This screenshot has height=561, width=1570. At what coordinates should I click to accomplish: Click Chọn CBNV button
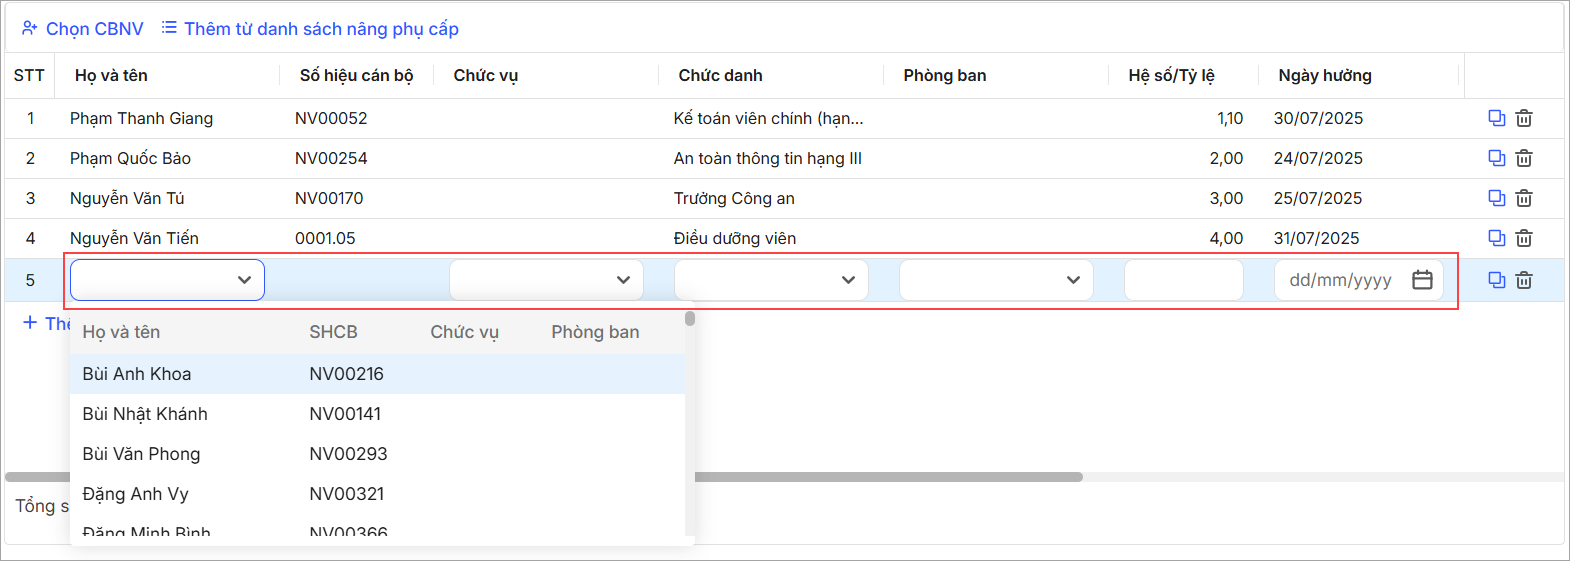click(83, 29)
